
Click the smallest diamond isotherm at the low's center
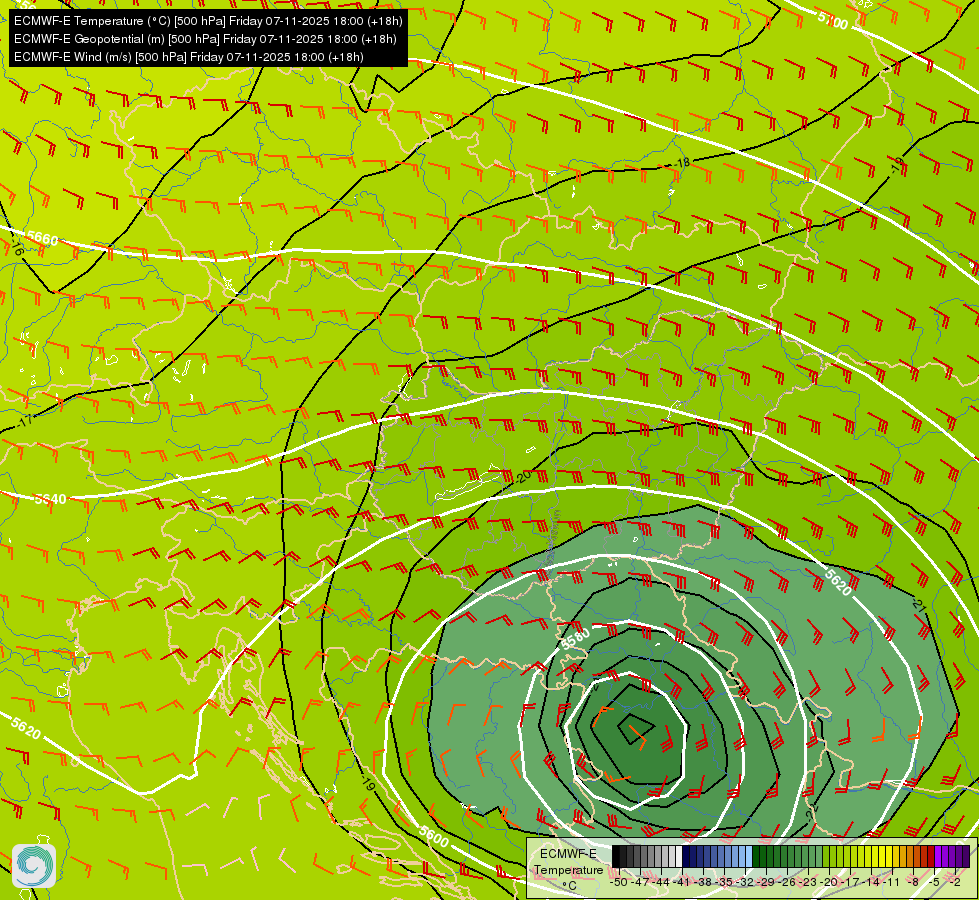pos(636,728)
